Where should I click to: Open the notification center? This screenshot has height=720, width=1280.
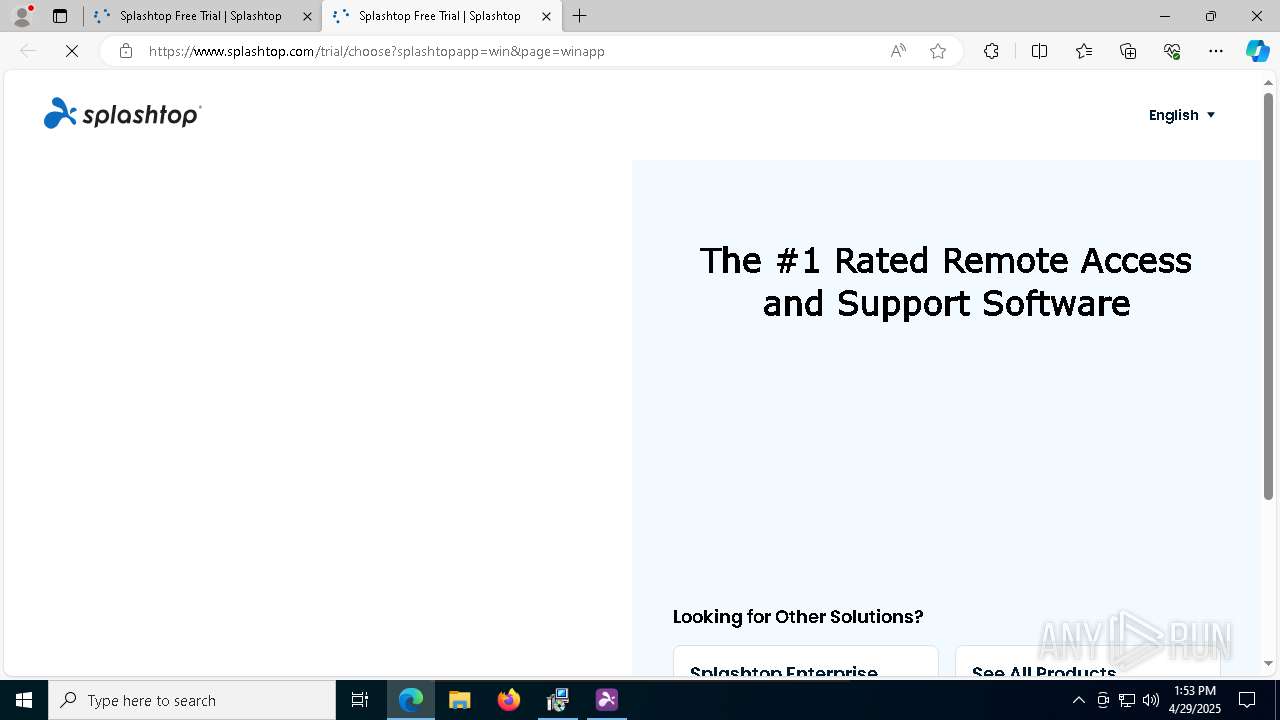[1247, 700]
